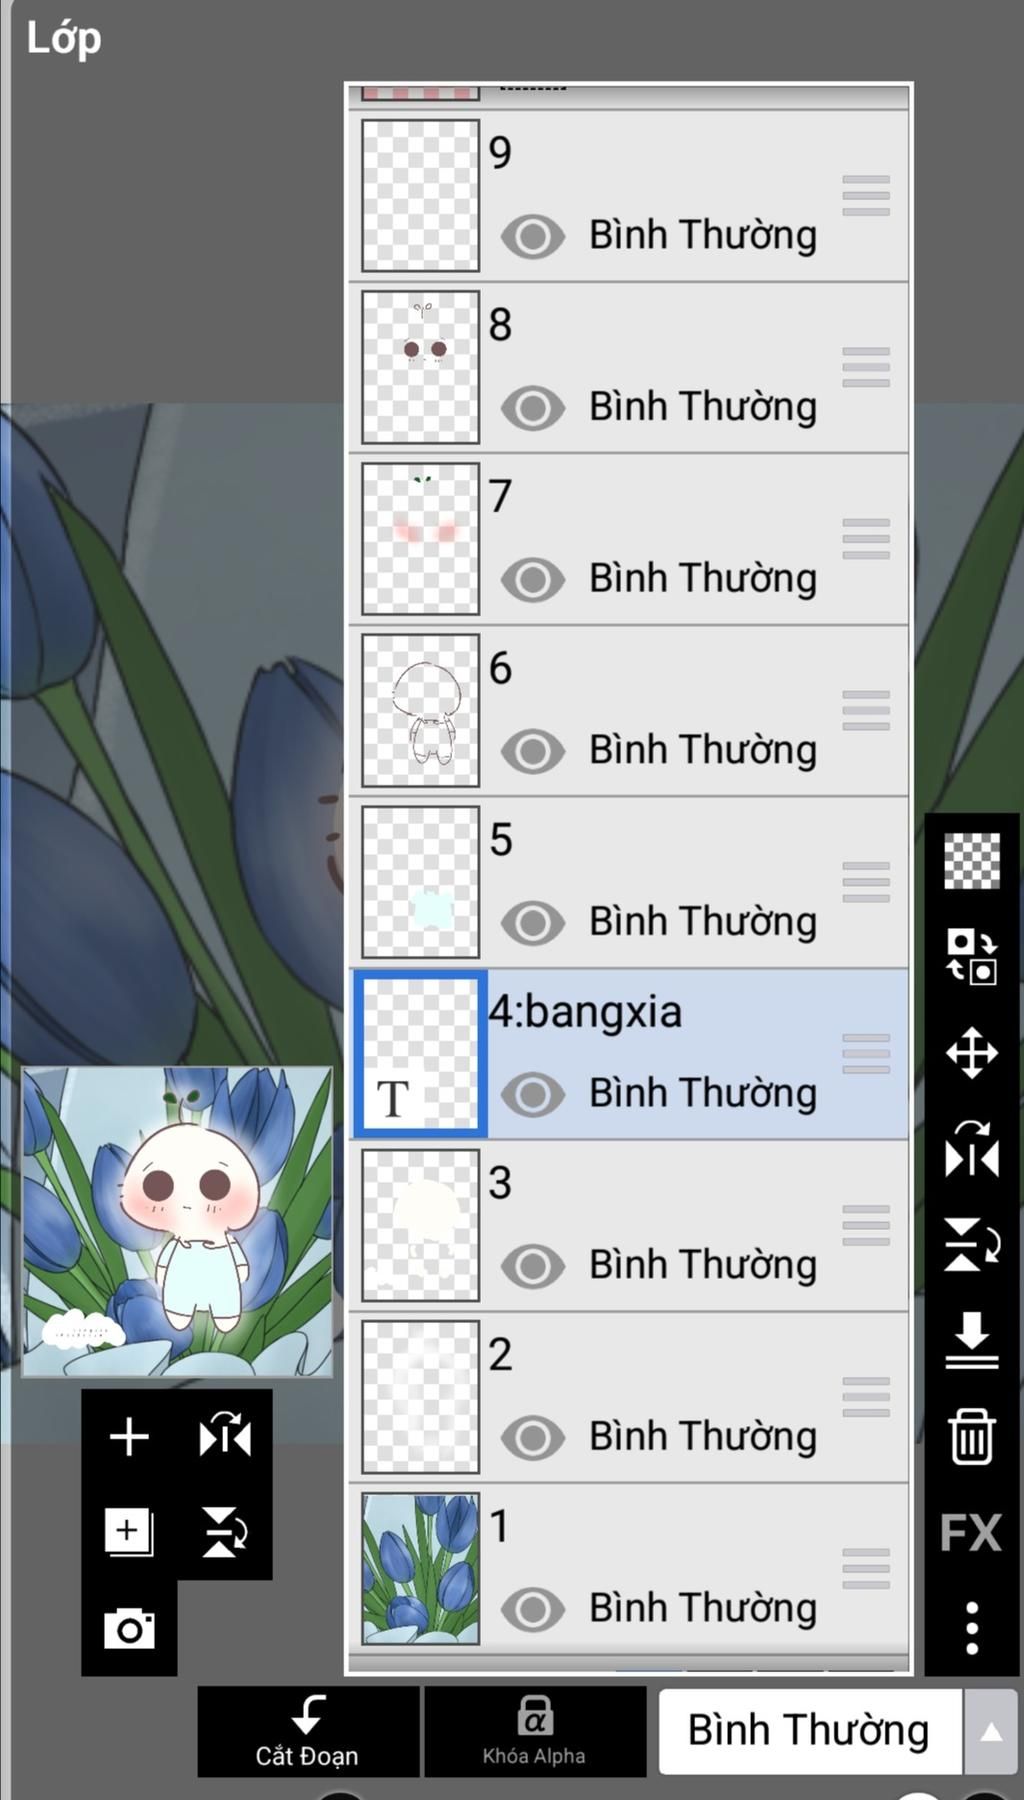Tap the layer 1 tulip thumbnail
Screen dimensions: 1024x1800
point(420,1568)
